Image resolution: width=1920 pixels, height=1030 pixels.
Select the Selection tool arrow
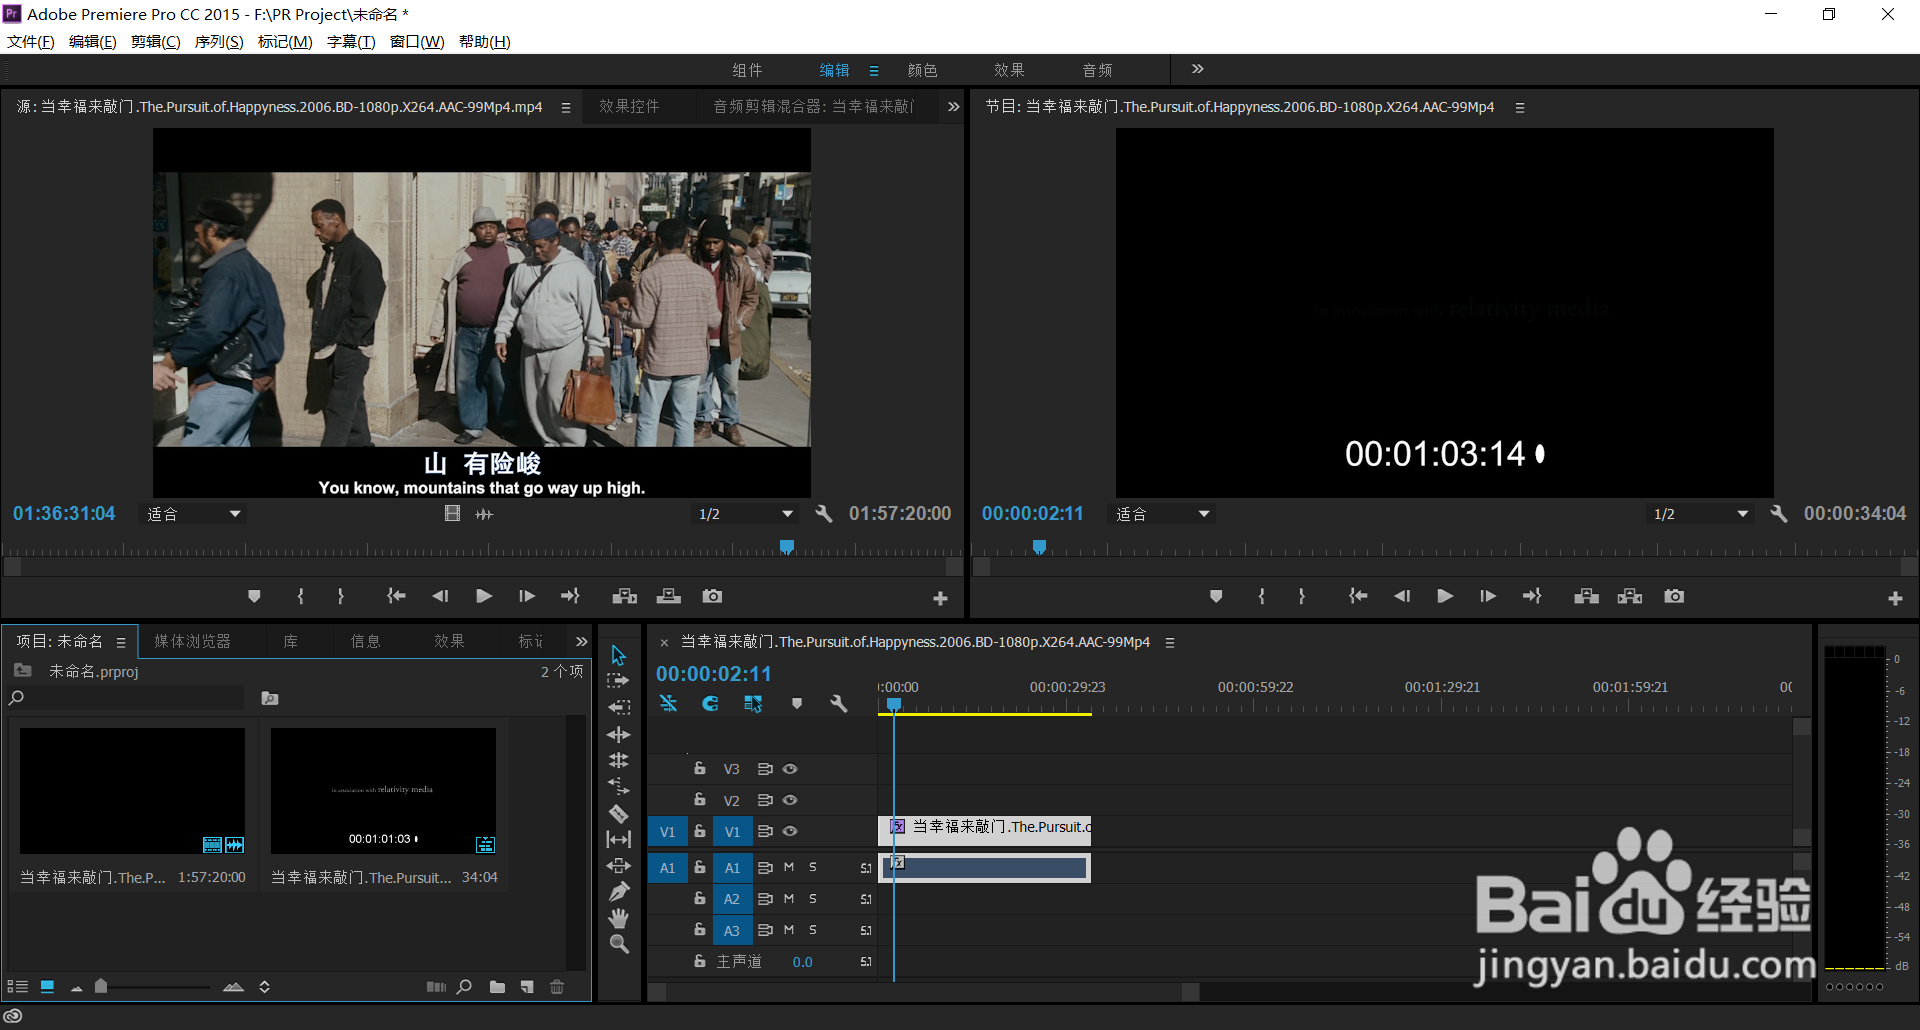619,655
